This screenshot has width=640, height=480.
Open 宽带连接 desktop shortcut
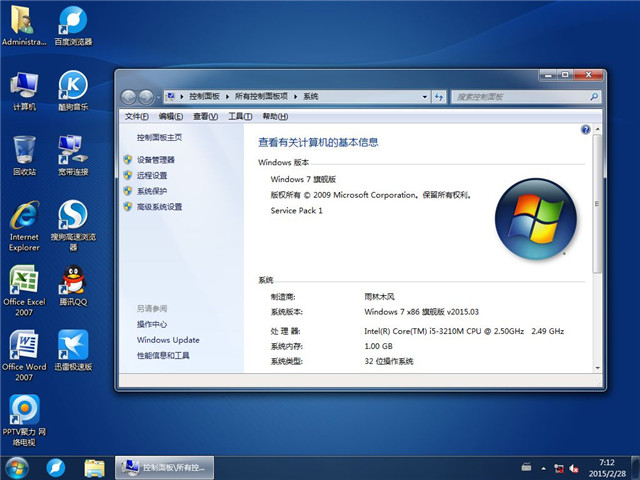click(73, 156)
